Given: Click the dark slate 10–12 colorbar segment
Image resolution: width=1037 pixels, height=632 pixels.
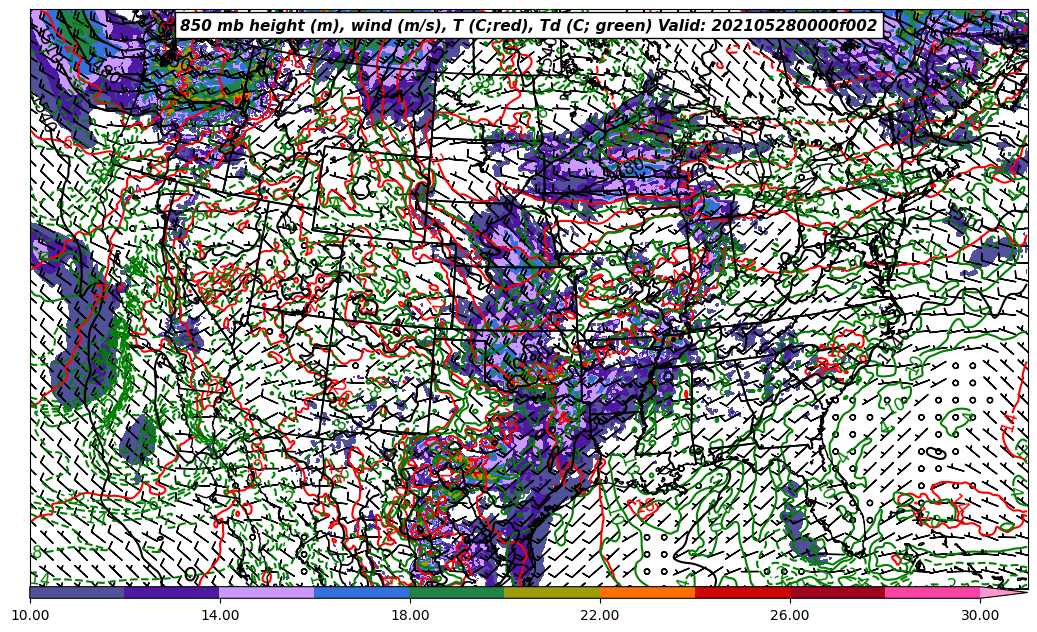Looking at the screenshot, I should [x=77, y=592].
